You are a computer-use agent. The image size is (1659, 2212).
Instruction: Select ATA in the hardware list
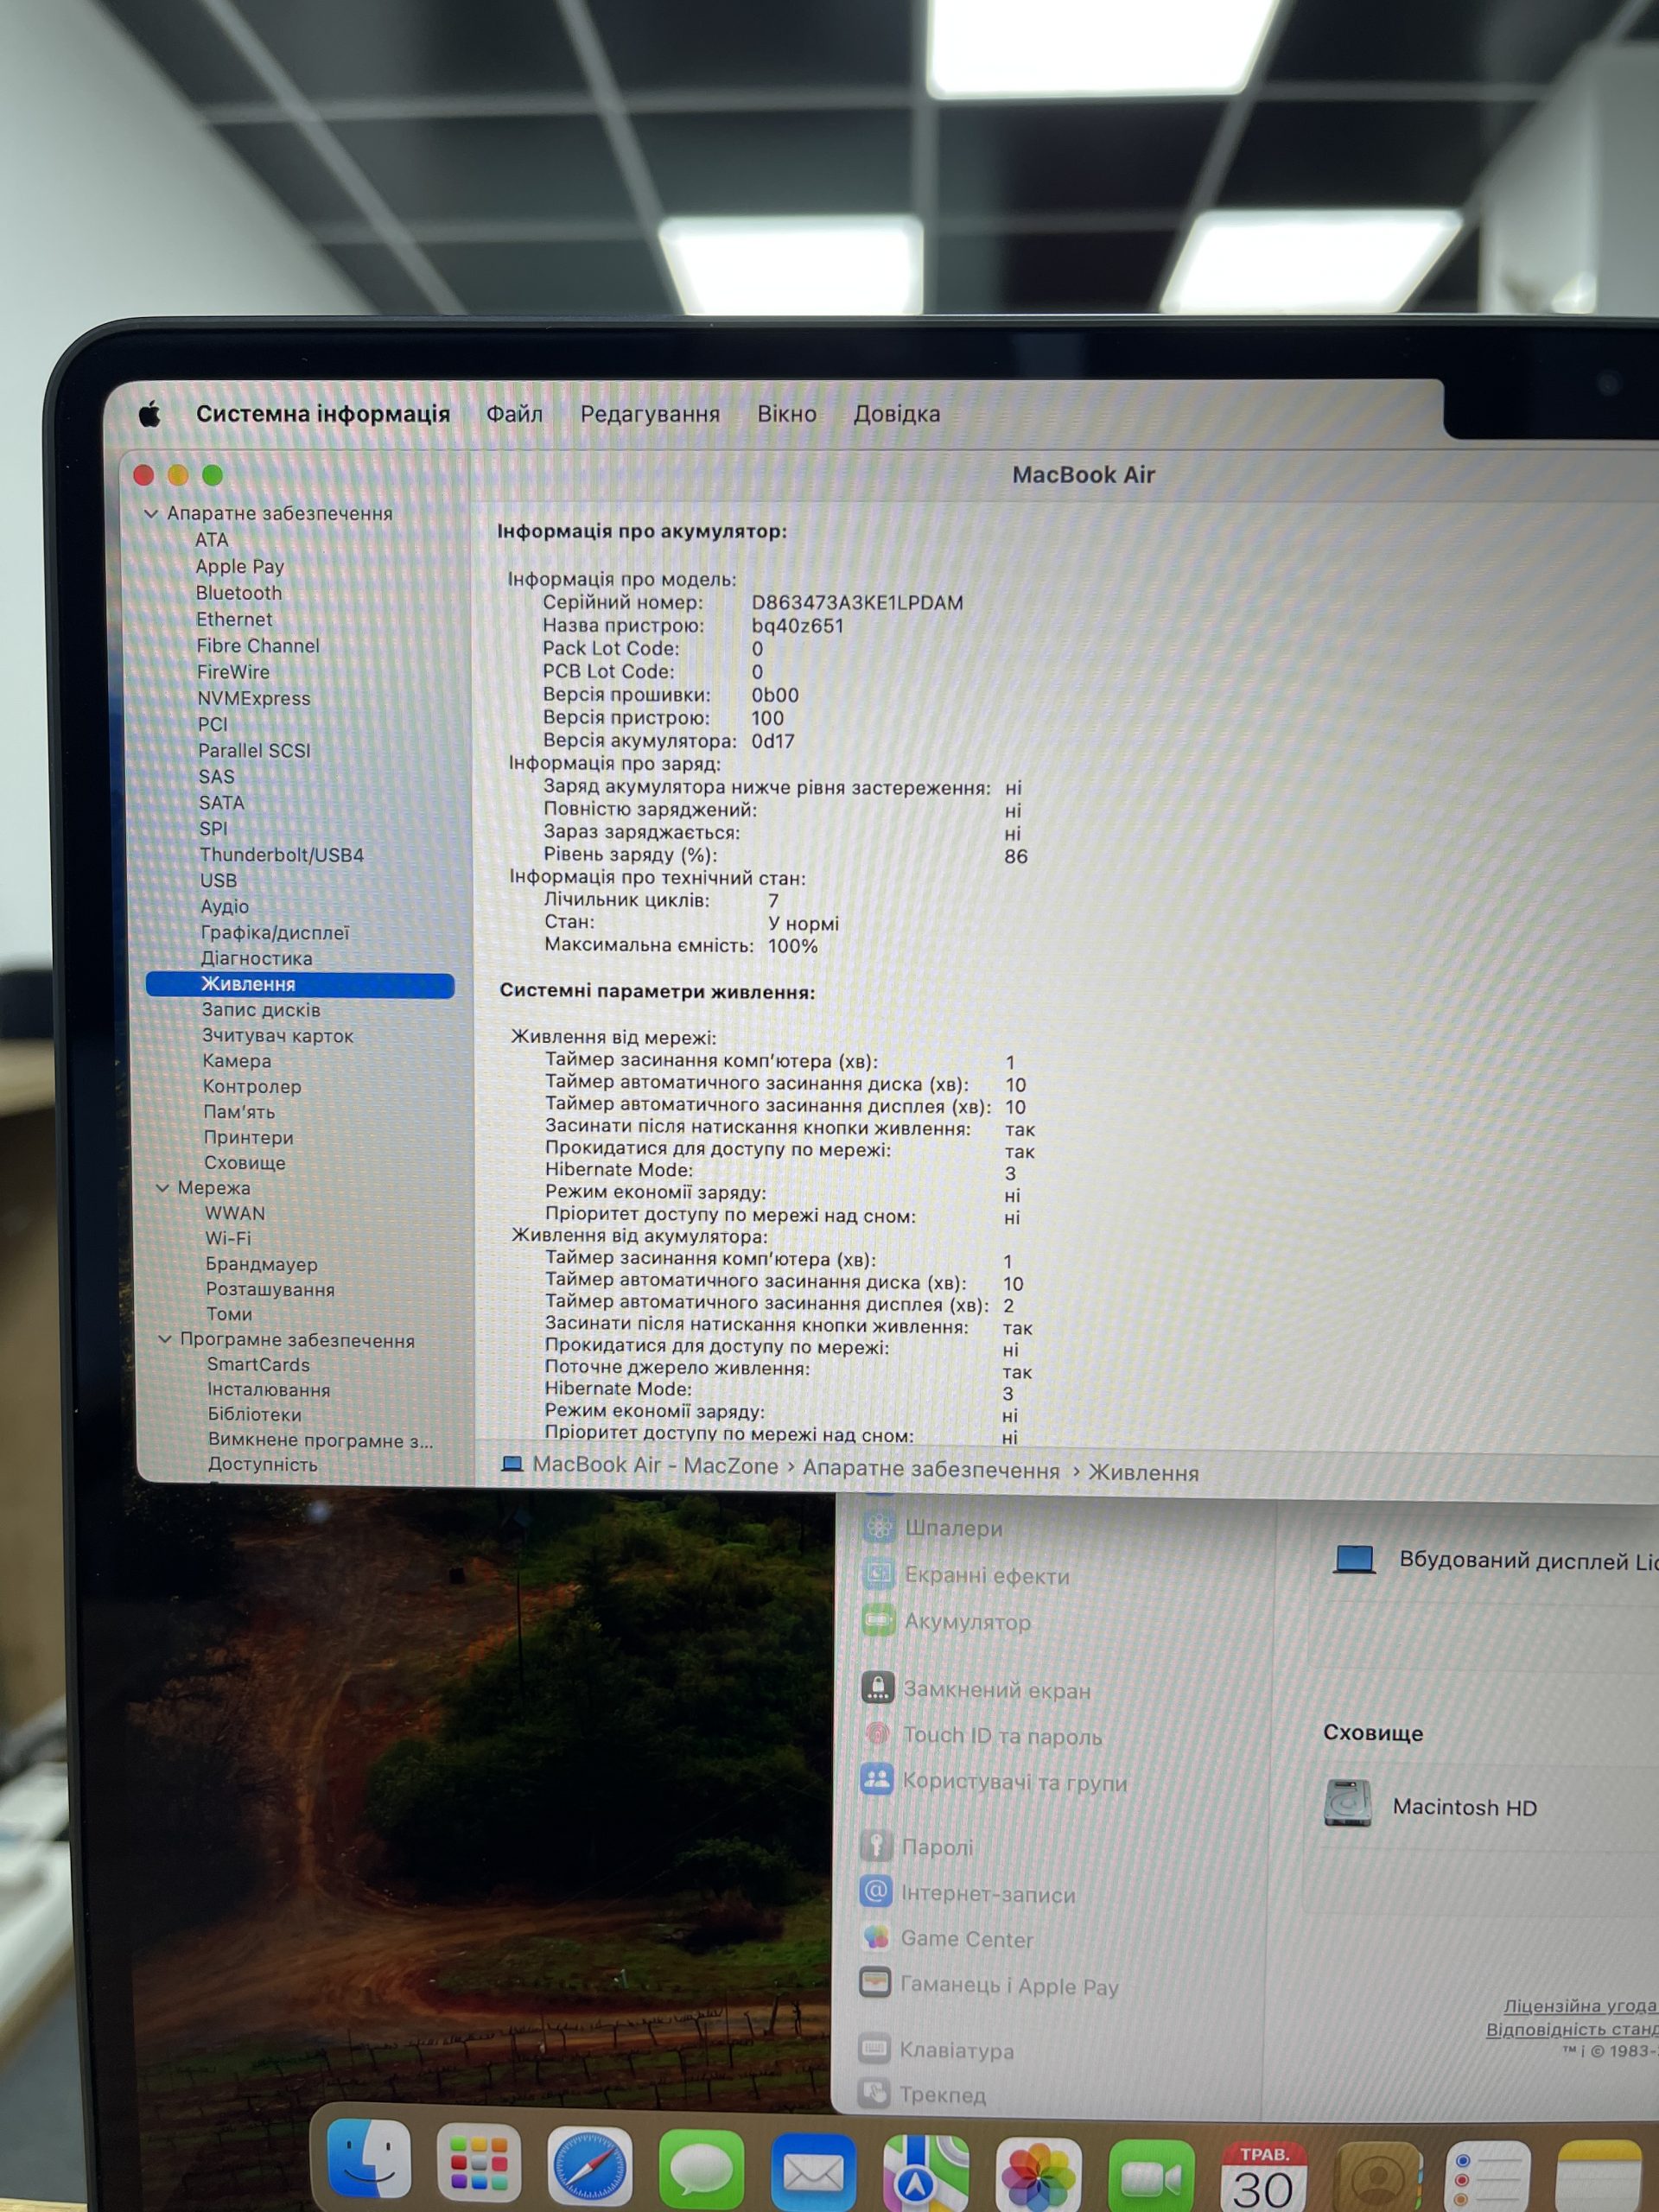[211, 539]
